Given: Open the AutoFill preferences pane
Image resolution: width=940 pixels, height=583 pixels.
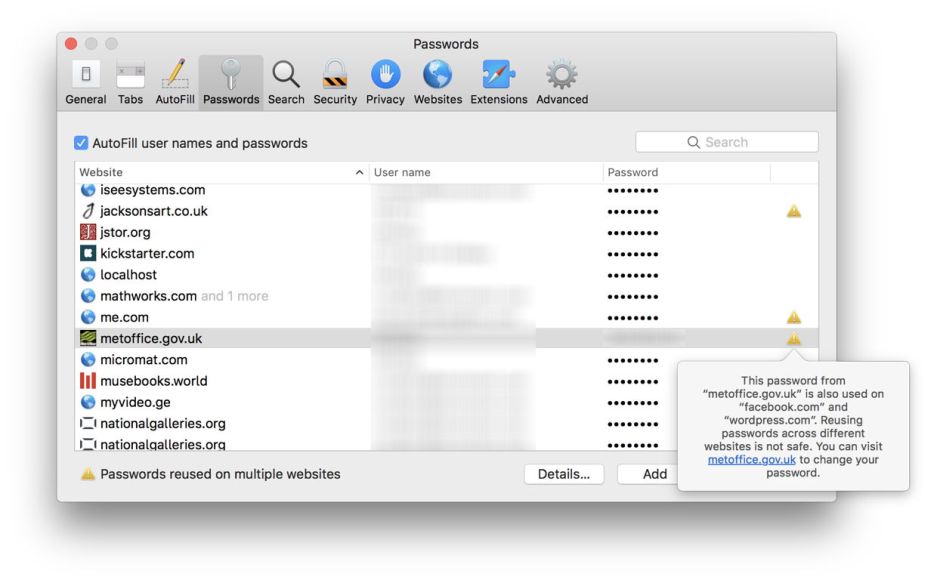Looking at the screenshot, I should click(x=175, y=81).
